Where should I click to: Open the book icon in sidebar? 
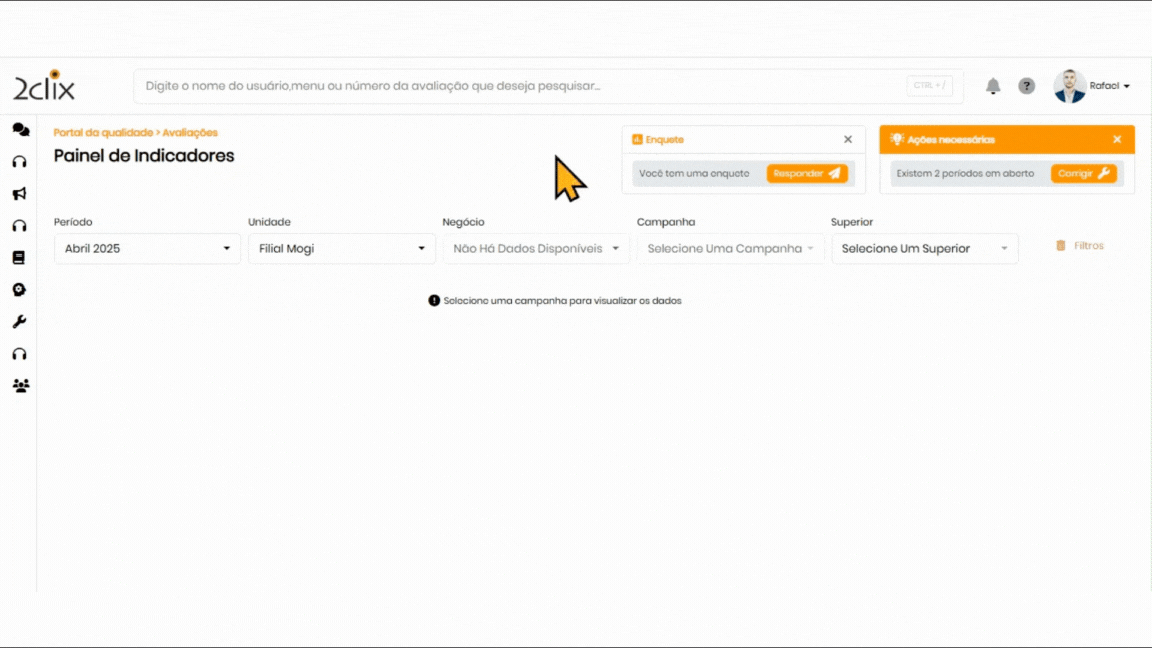19,258
